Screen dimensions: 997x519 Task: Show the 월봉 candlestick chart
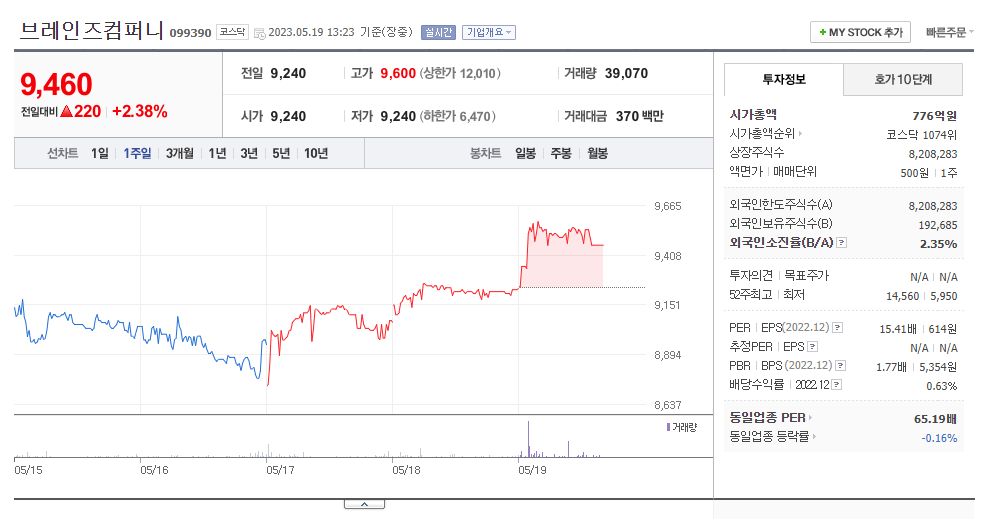(598, 153)
